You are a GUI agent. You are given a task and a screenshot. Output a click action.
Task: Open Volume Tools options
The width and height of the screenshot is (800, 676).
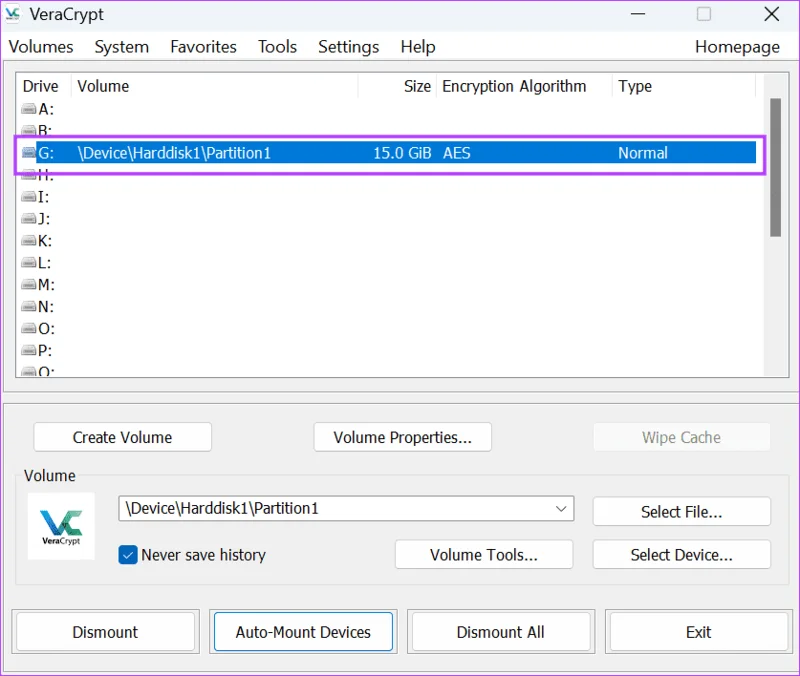tap(484, 555)
